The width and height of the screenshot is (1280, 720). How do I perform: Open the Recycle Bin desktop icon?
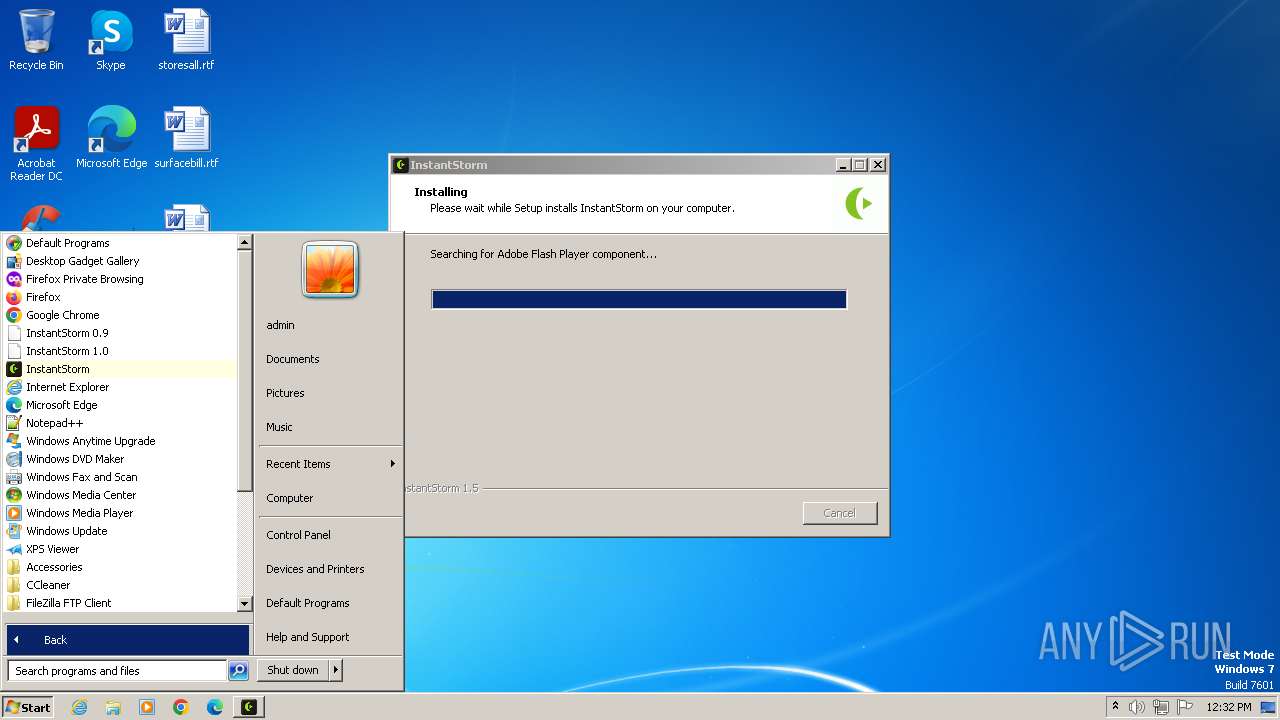[36, 40]
